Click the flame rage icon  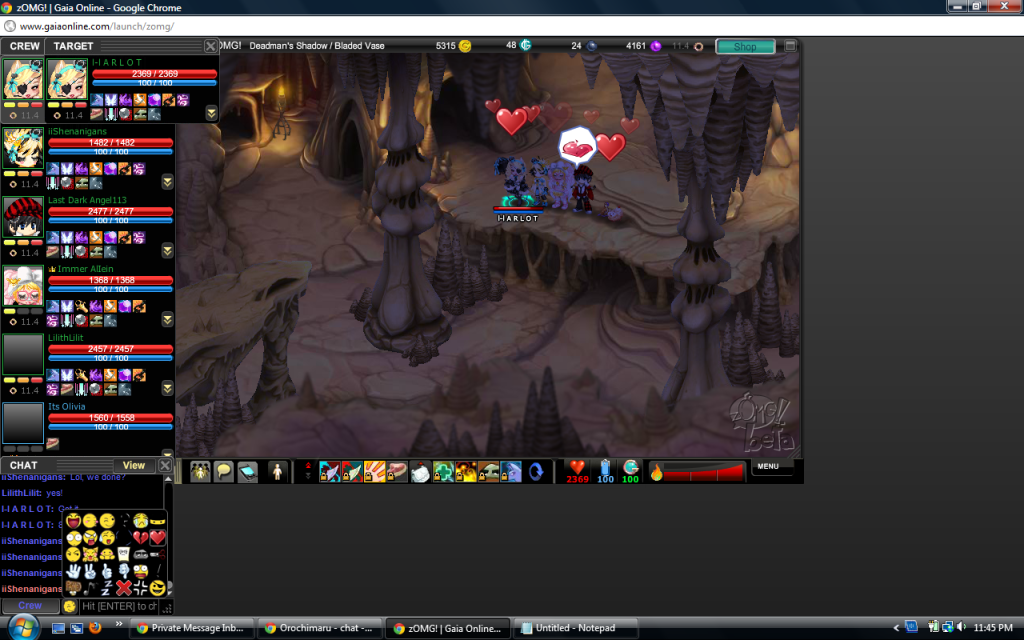[x=656, y=472]
